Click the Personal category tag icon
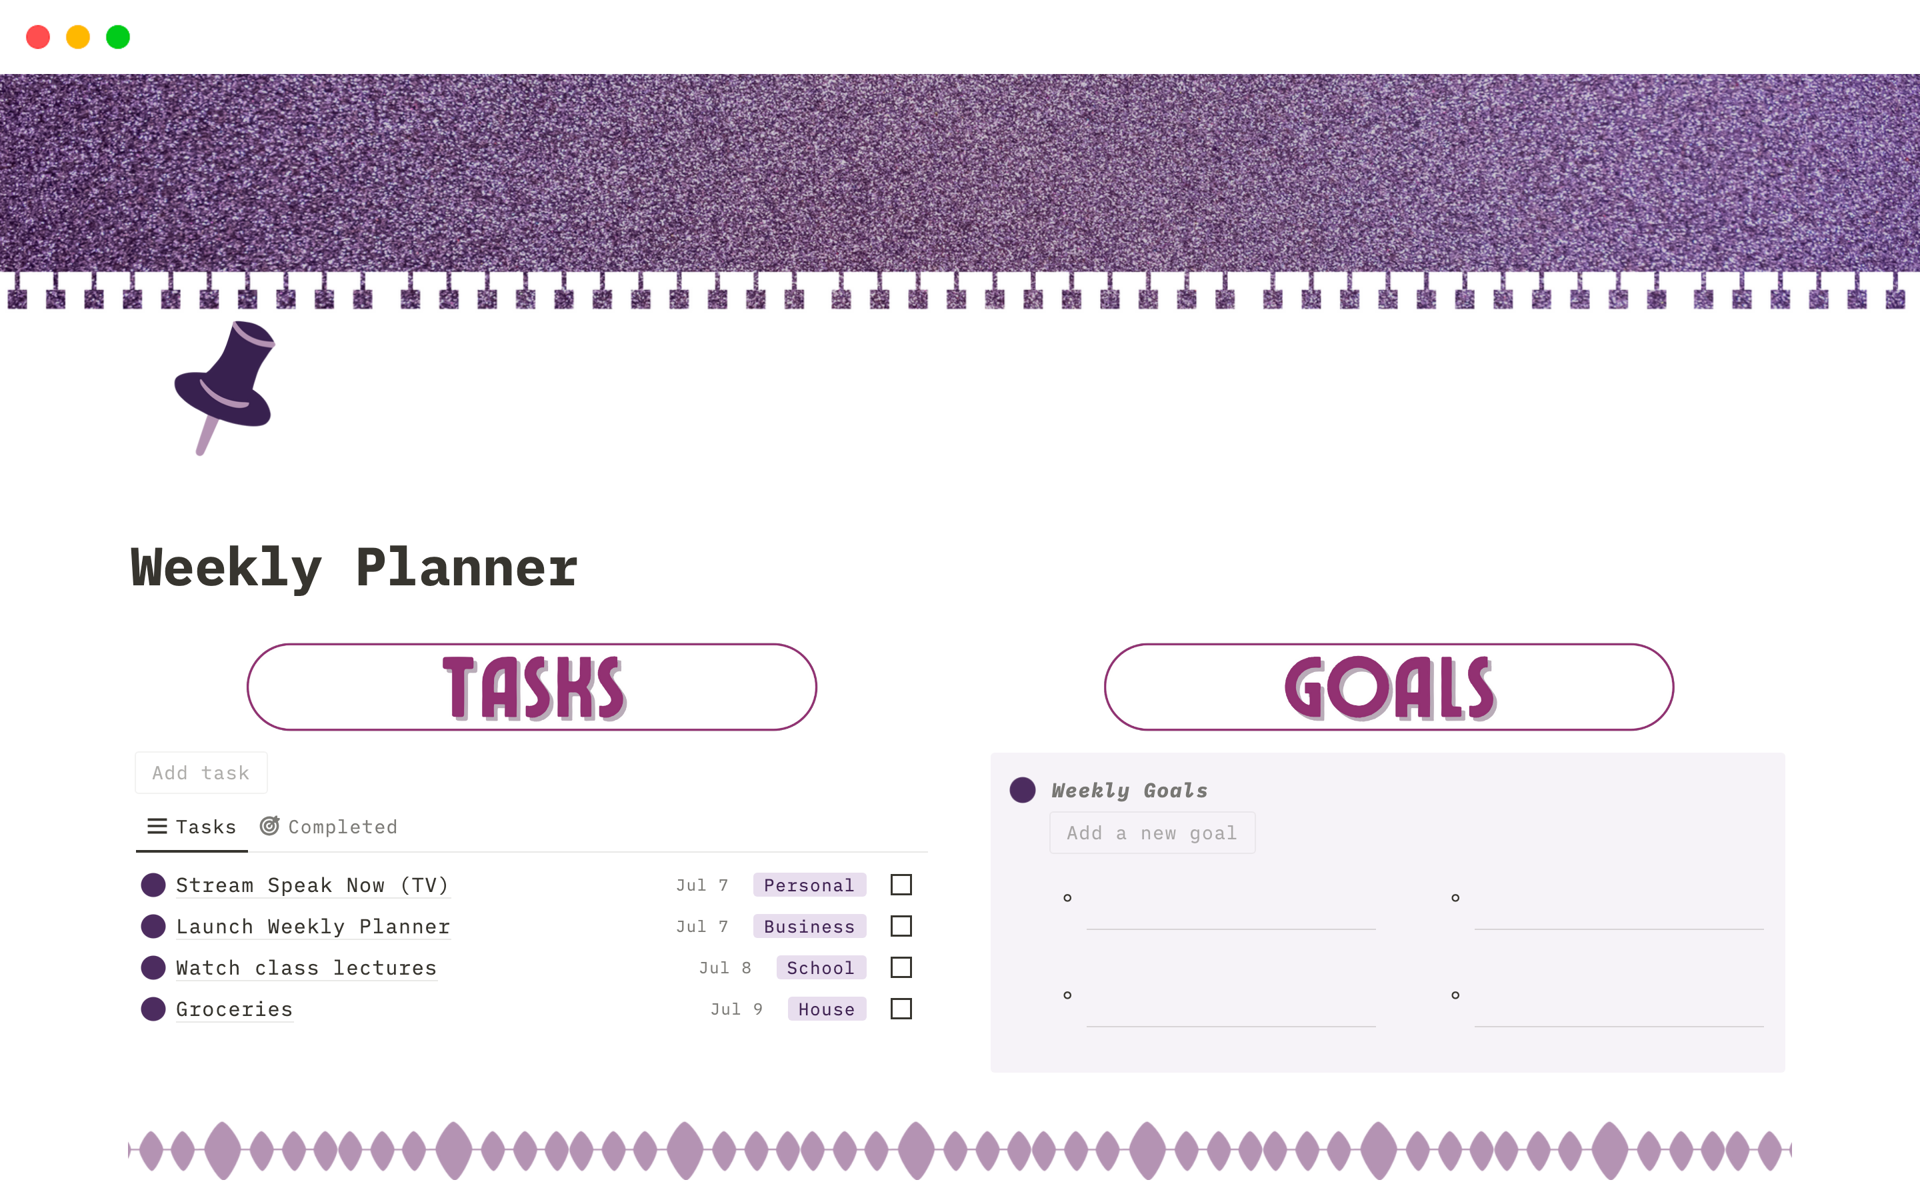The height and width of the screenshot is (1200, 1920). click(x=809, y=885)
